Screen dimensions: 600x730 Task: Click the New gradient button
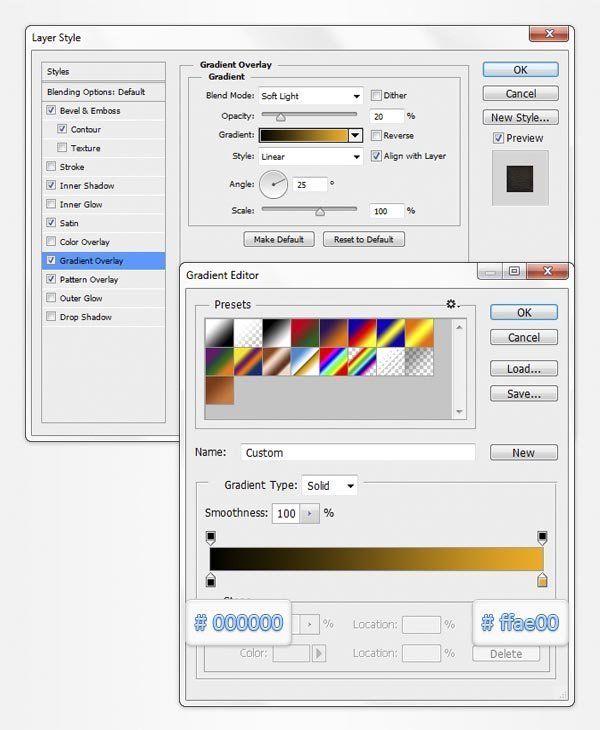tap(524, 453)
